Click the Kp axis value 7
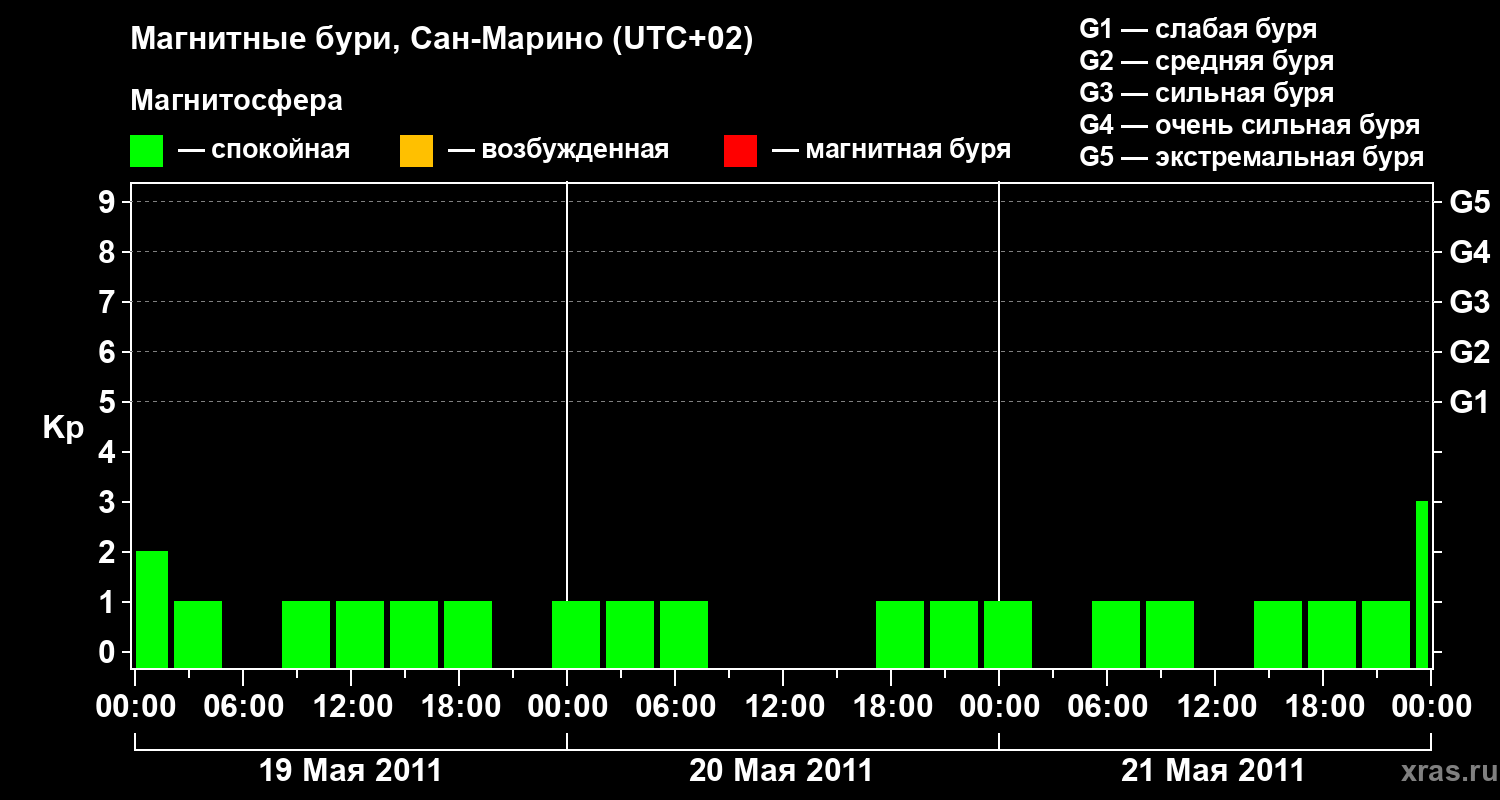The image size is (1500, 800). point(109,302)
